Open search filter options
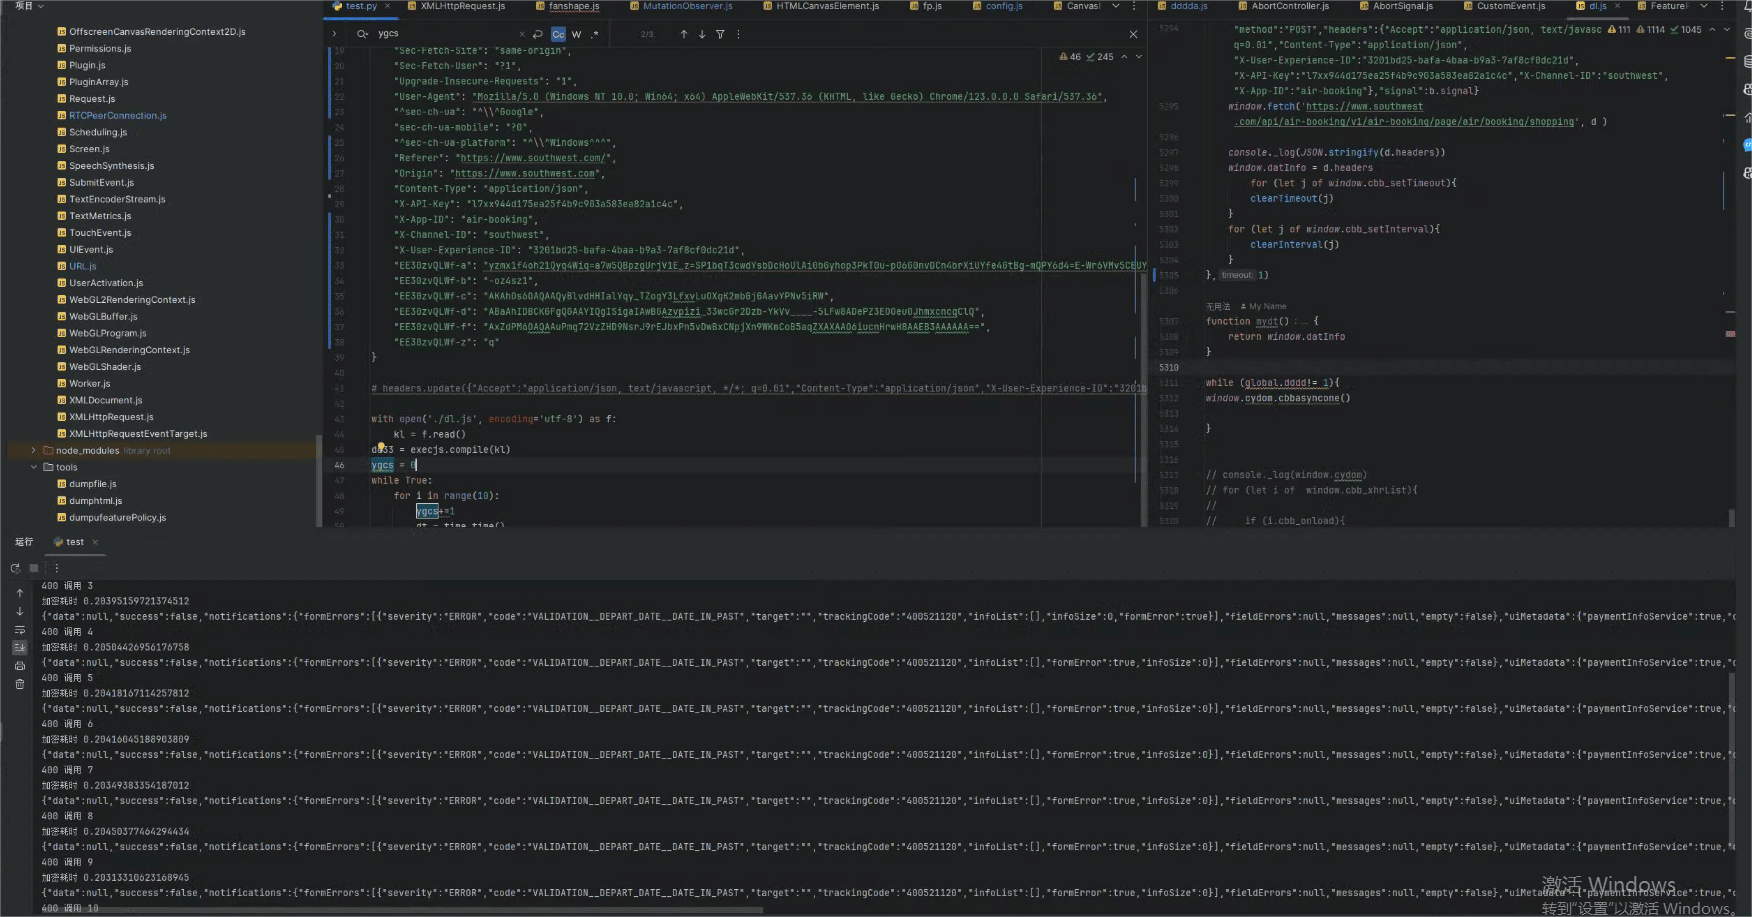Image resolution: width=1752 pixels, height=917 pixels. click(720, 34)
